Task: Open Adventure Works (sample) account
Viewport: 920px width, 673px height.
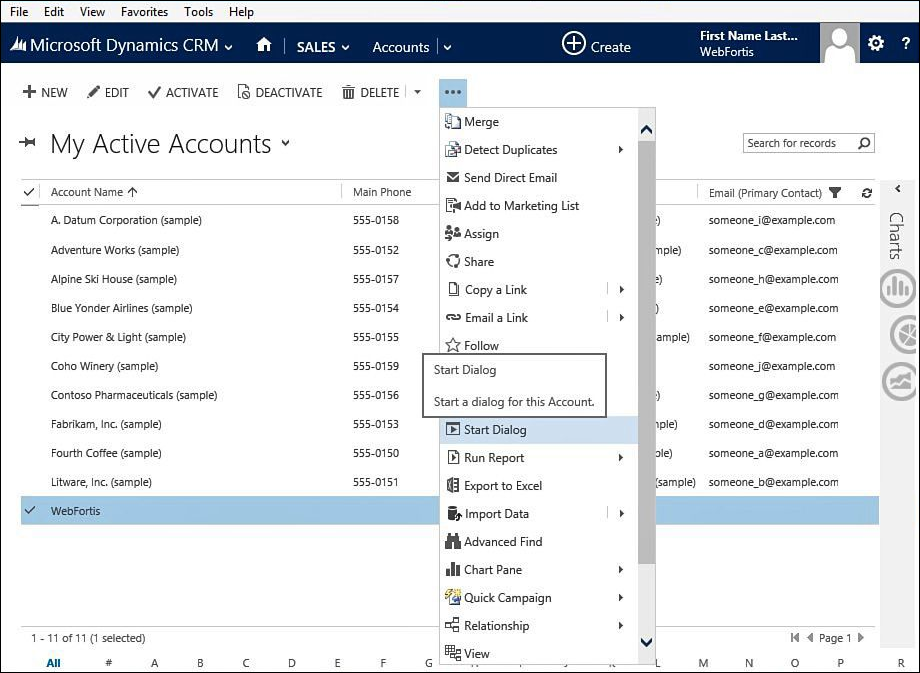Action: (x=115, y=250)
